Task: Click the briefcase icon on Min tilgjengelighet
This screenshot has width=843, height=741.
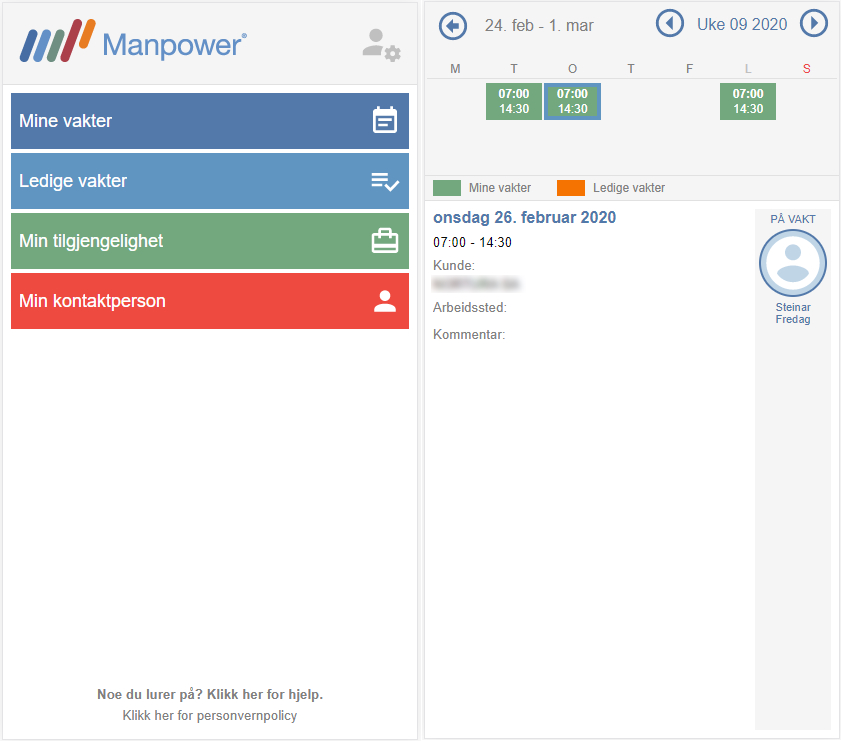Action: coord(385,241)
